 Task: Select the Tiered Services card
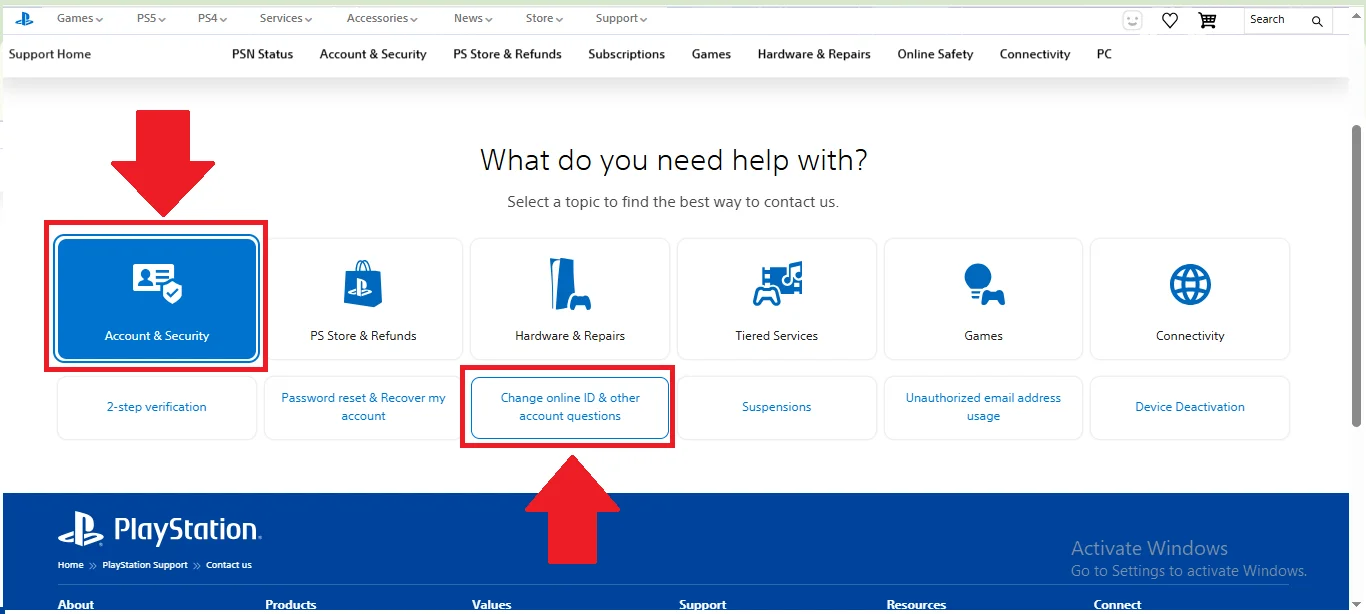point(777,298)
